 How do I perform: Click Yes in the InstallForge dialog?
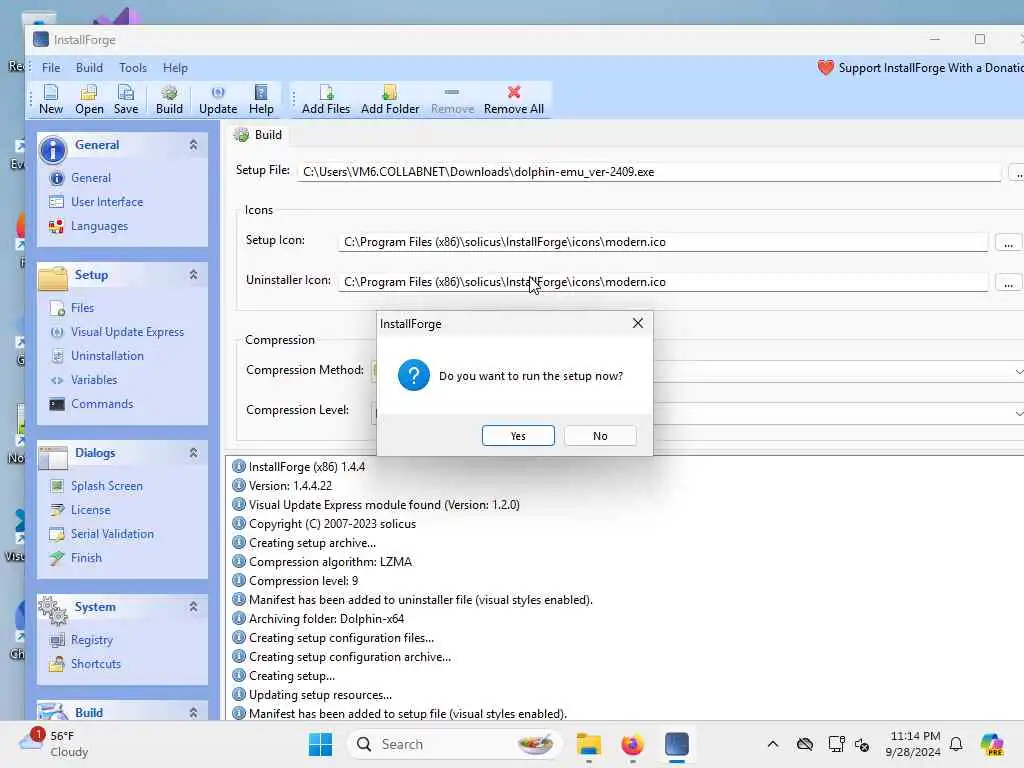click(518, 436)
